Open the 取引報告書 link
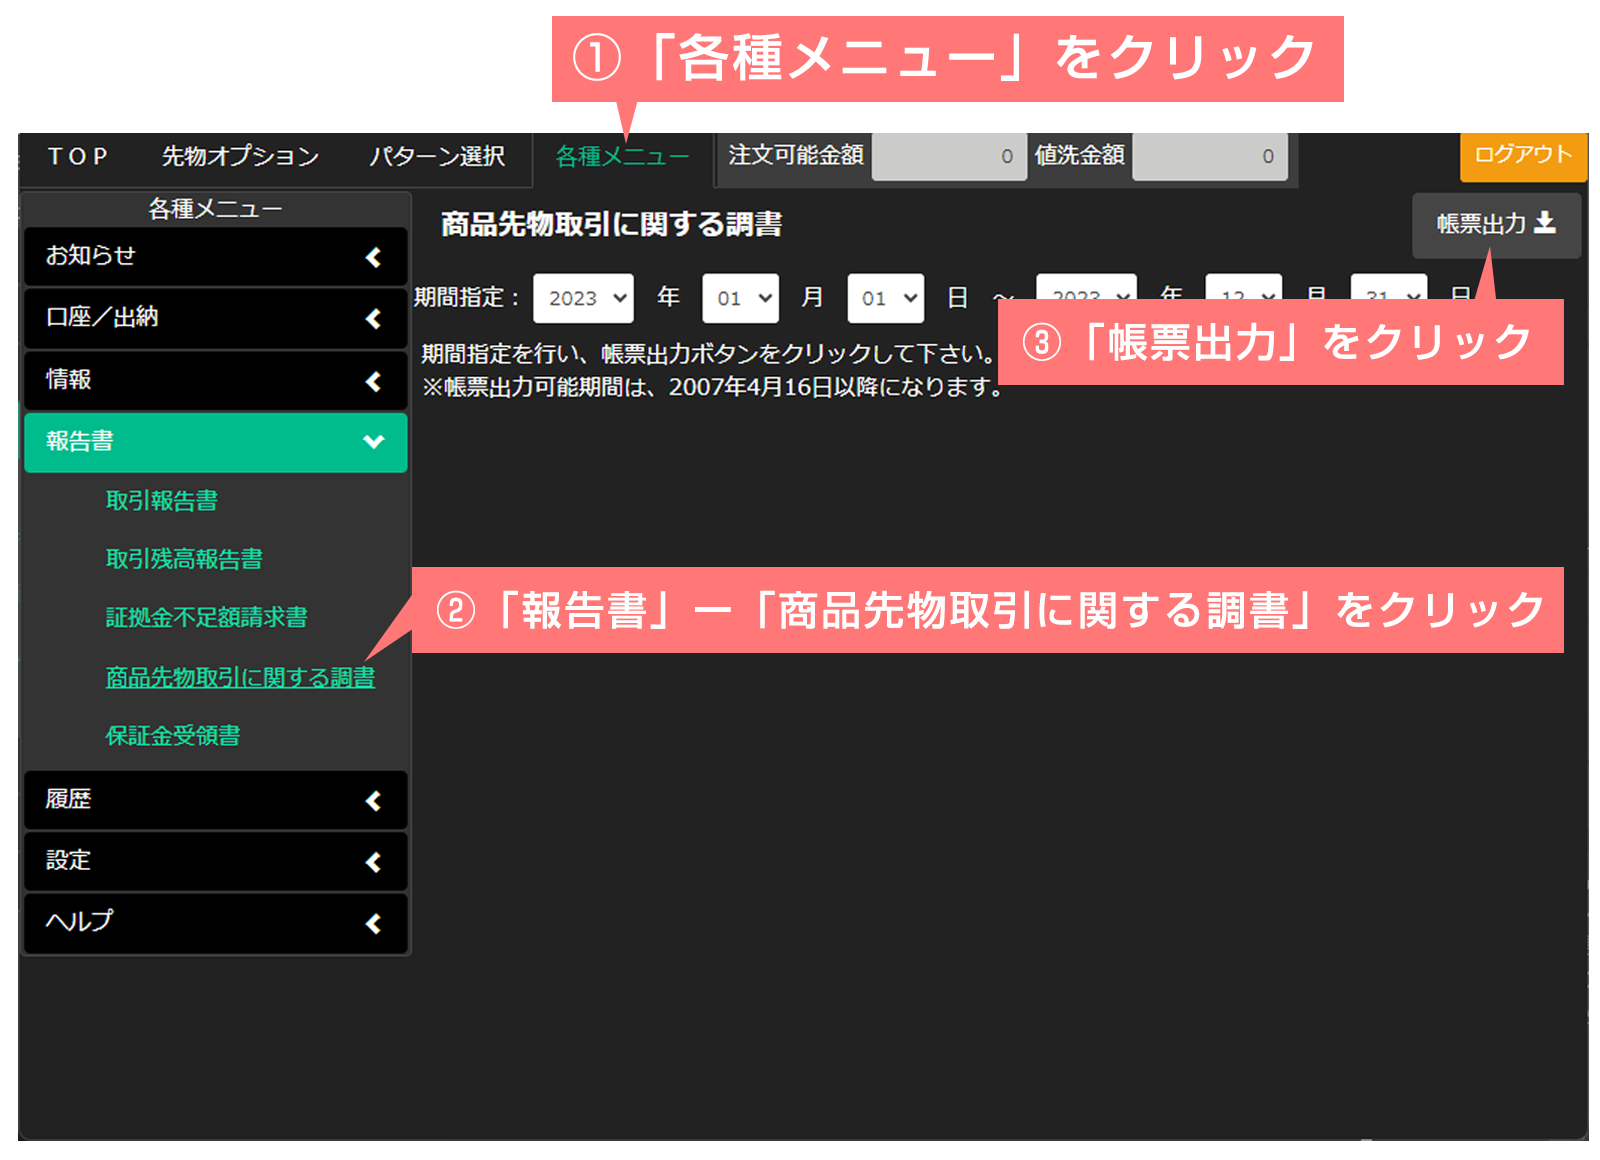The image size is (1600, 1160). [x=162, y=501]
